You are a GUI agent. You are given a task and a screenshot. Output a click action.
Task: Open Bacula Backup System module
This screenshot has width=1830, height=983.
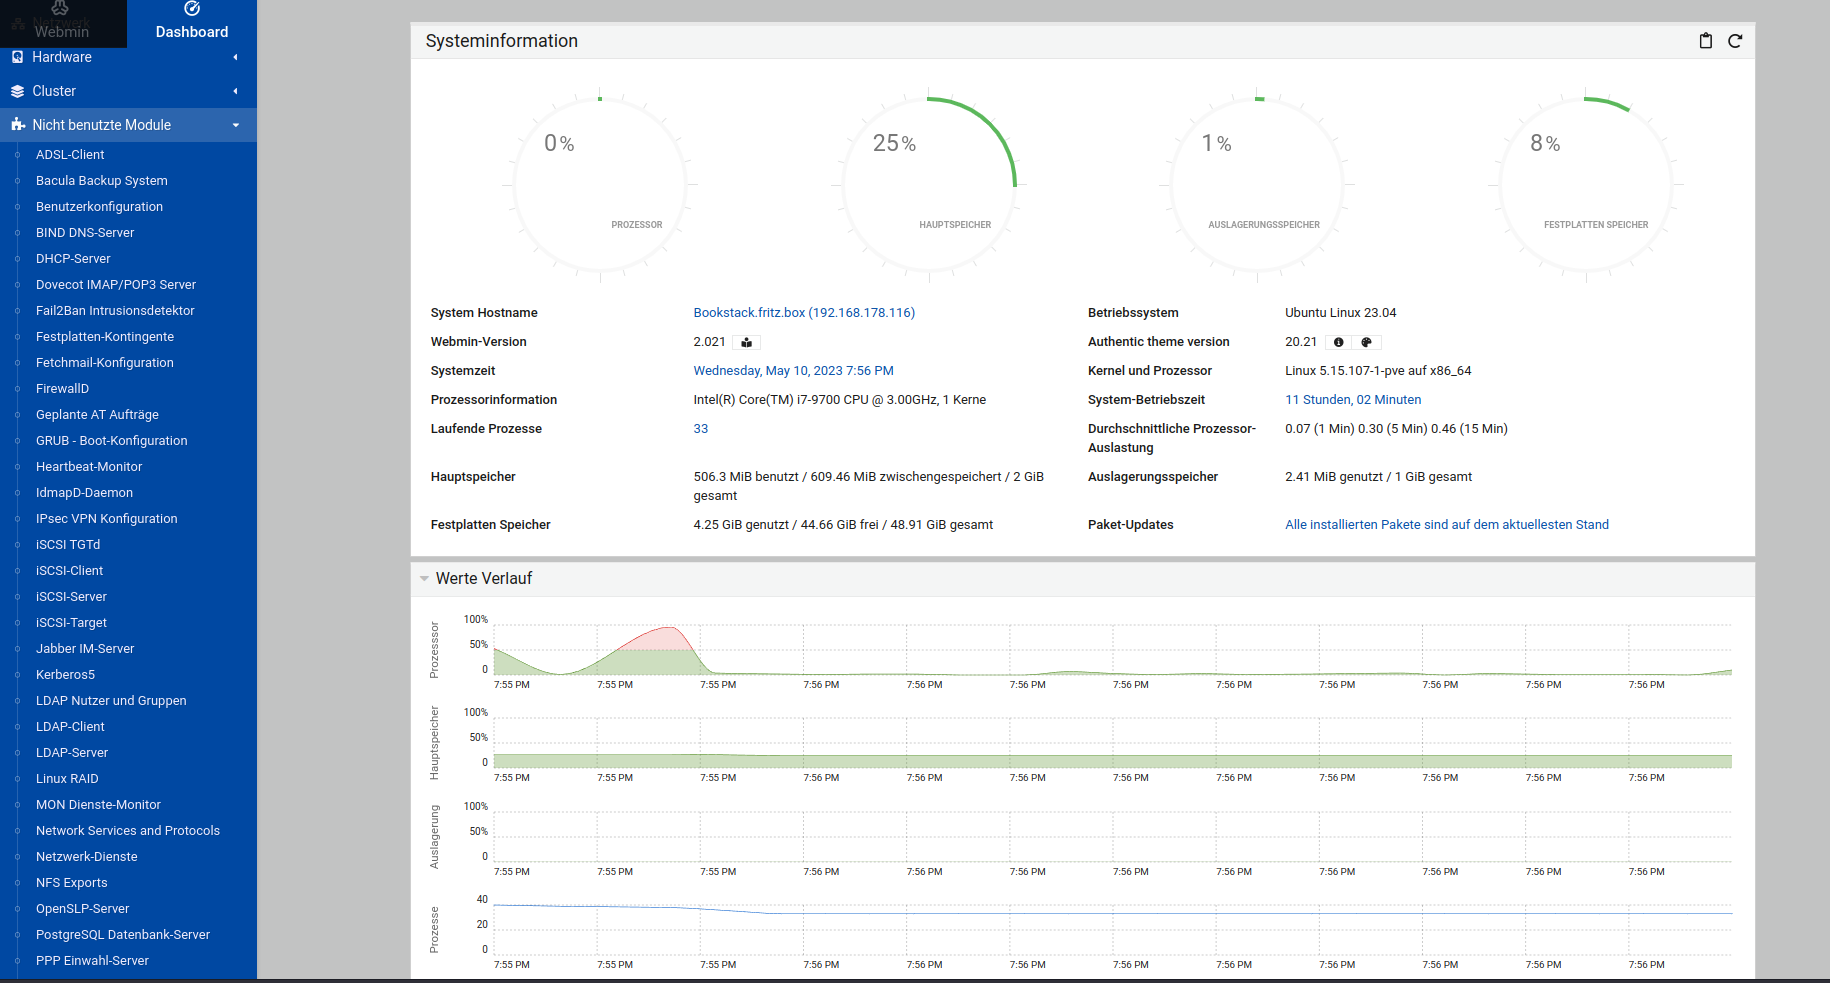[102, 181]
